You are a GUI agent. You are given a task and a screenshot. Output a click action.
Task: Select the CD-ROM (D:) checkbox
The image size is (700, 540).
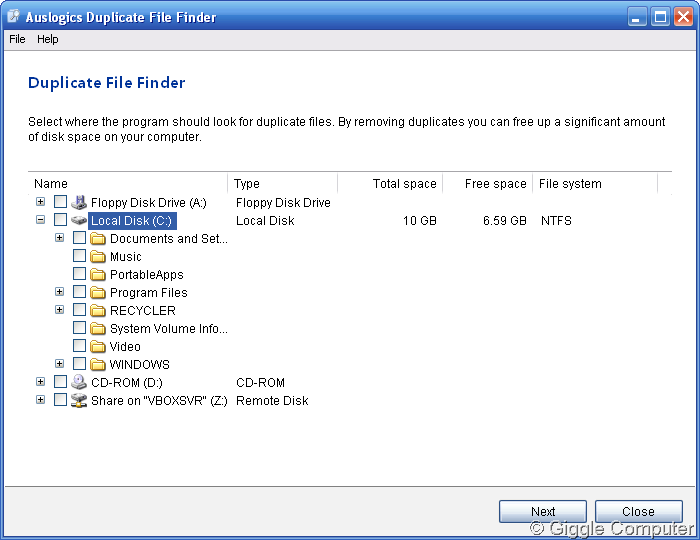pos(60,382)
